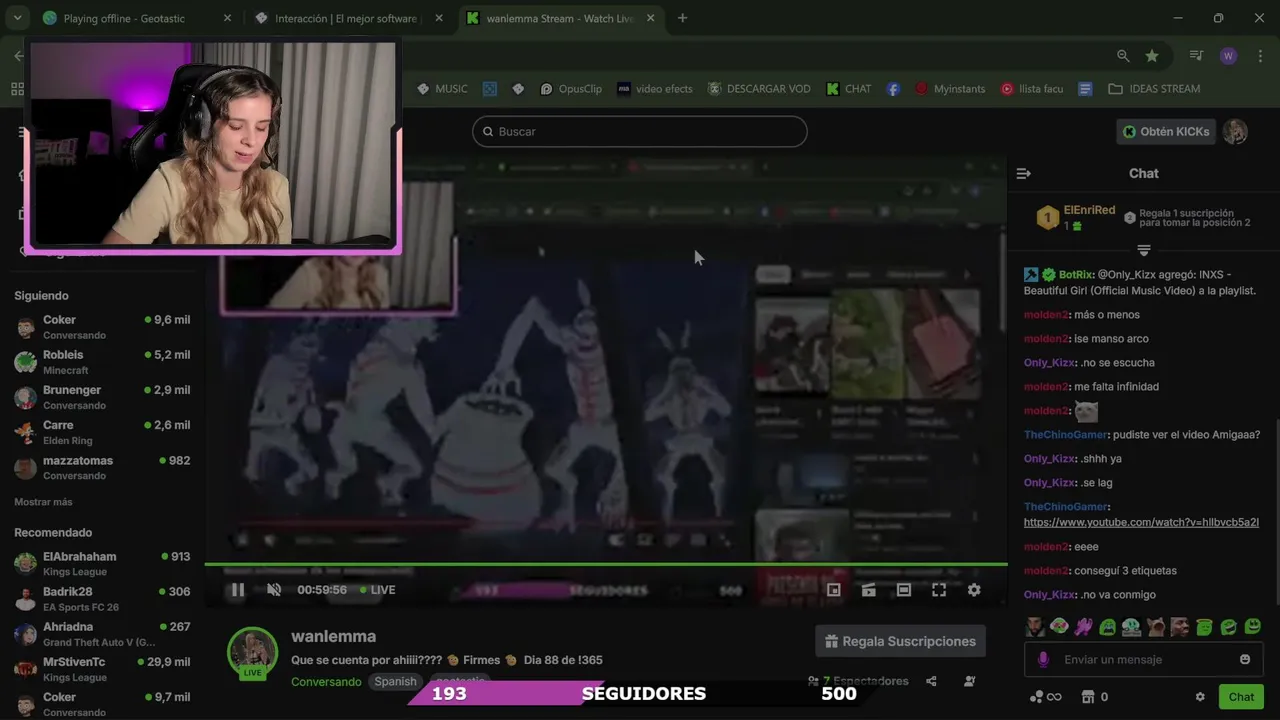Open chat settings gear beside Chat button
Viewport: 1280px width, 720px height.
pyautogui.click(x=1200, y=697)
